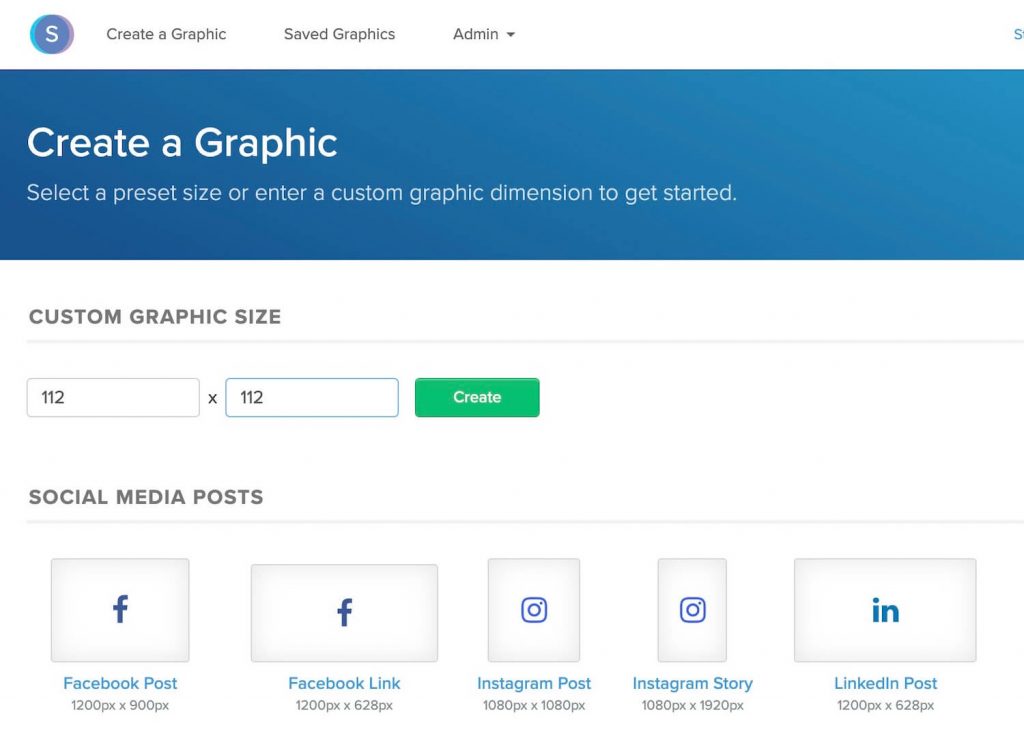Click the SOCIAL MEDIA POSTS section heading

click(146, 497)
